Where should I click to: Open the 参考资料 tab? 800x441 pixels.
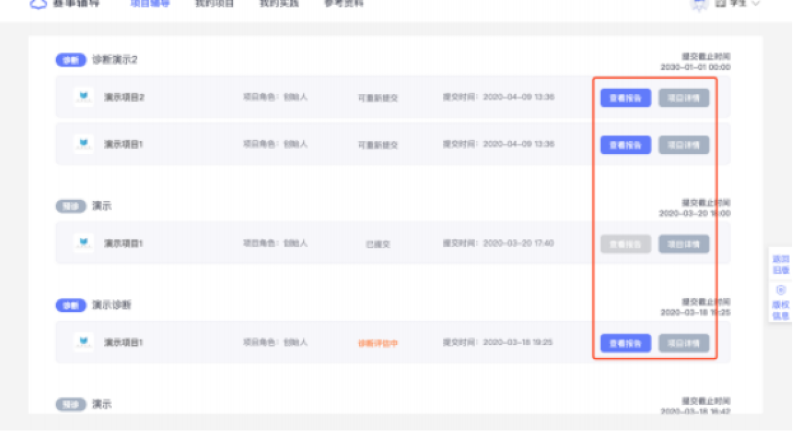344,4
